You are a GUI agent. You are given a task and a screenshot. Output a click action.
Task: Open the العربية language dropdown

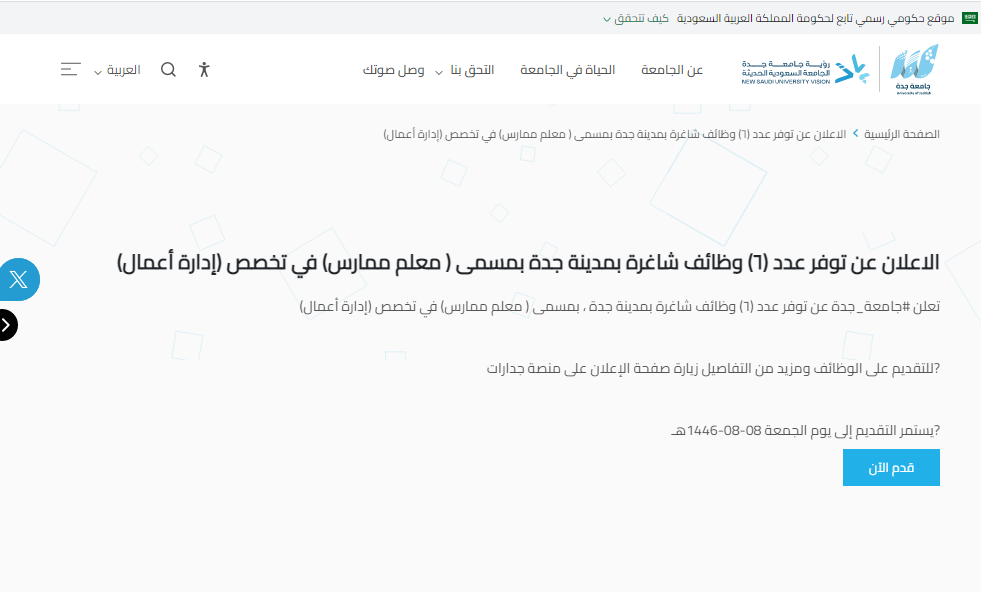coord(117,70)
